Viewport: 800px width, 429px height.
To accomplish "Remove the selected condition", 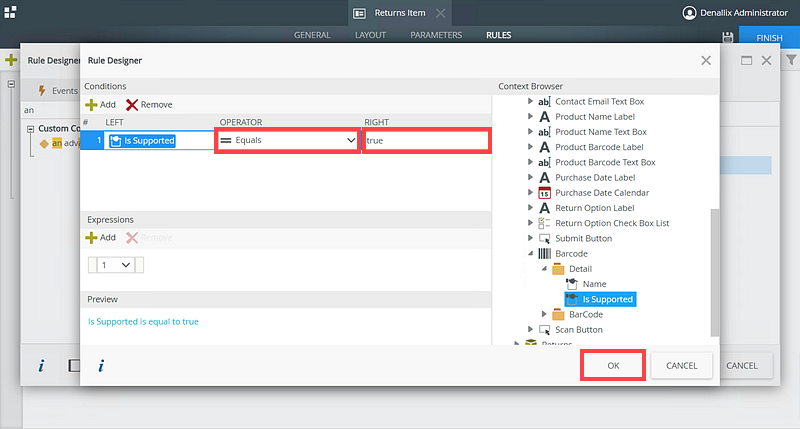I will [x=149, y=105].
